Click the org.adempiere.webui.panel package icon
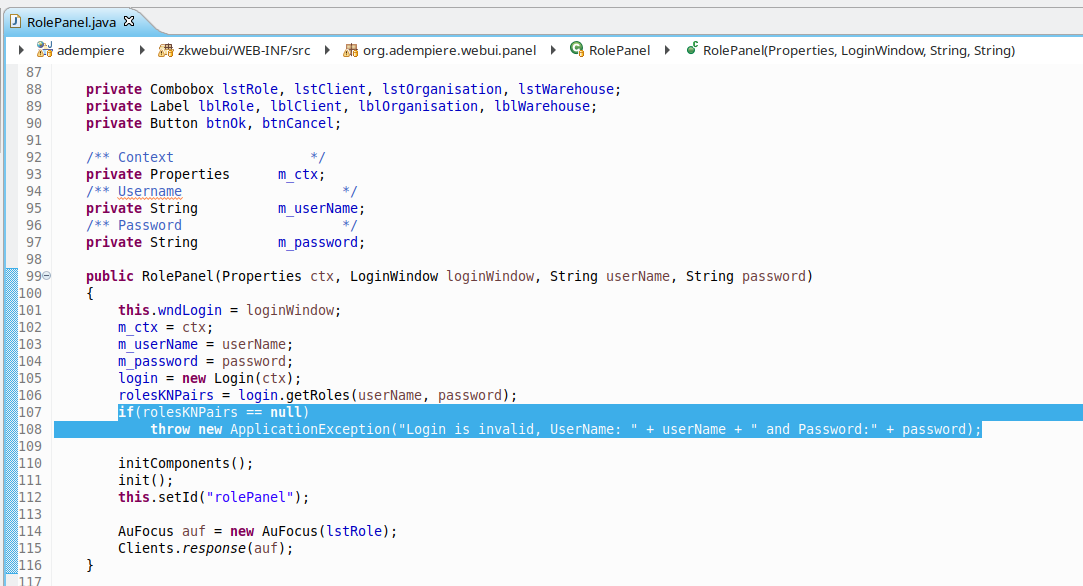The image size is (1083, 586). tap(351, 50)
